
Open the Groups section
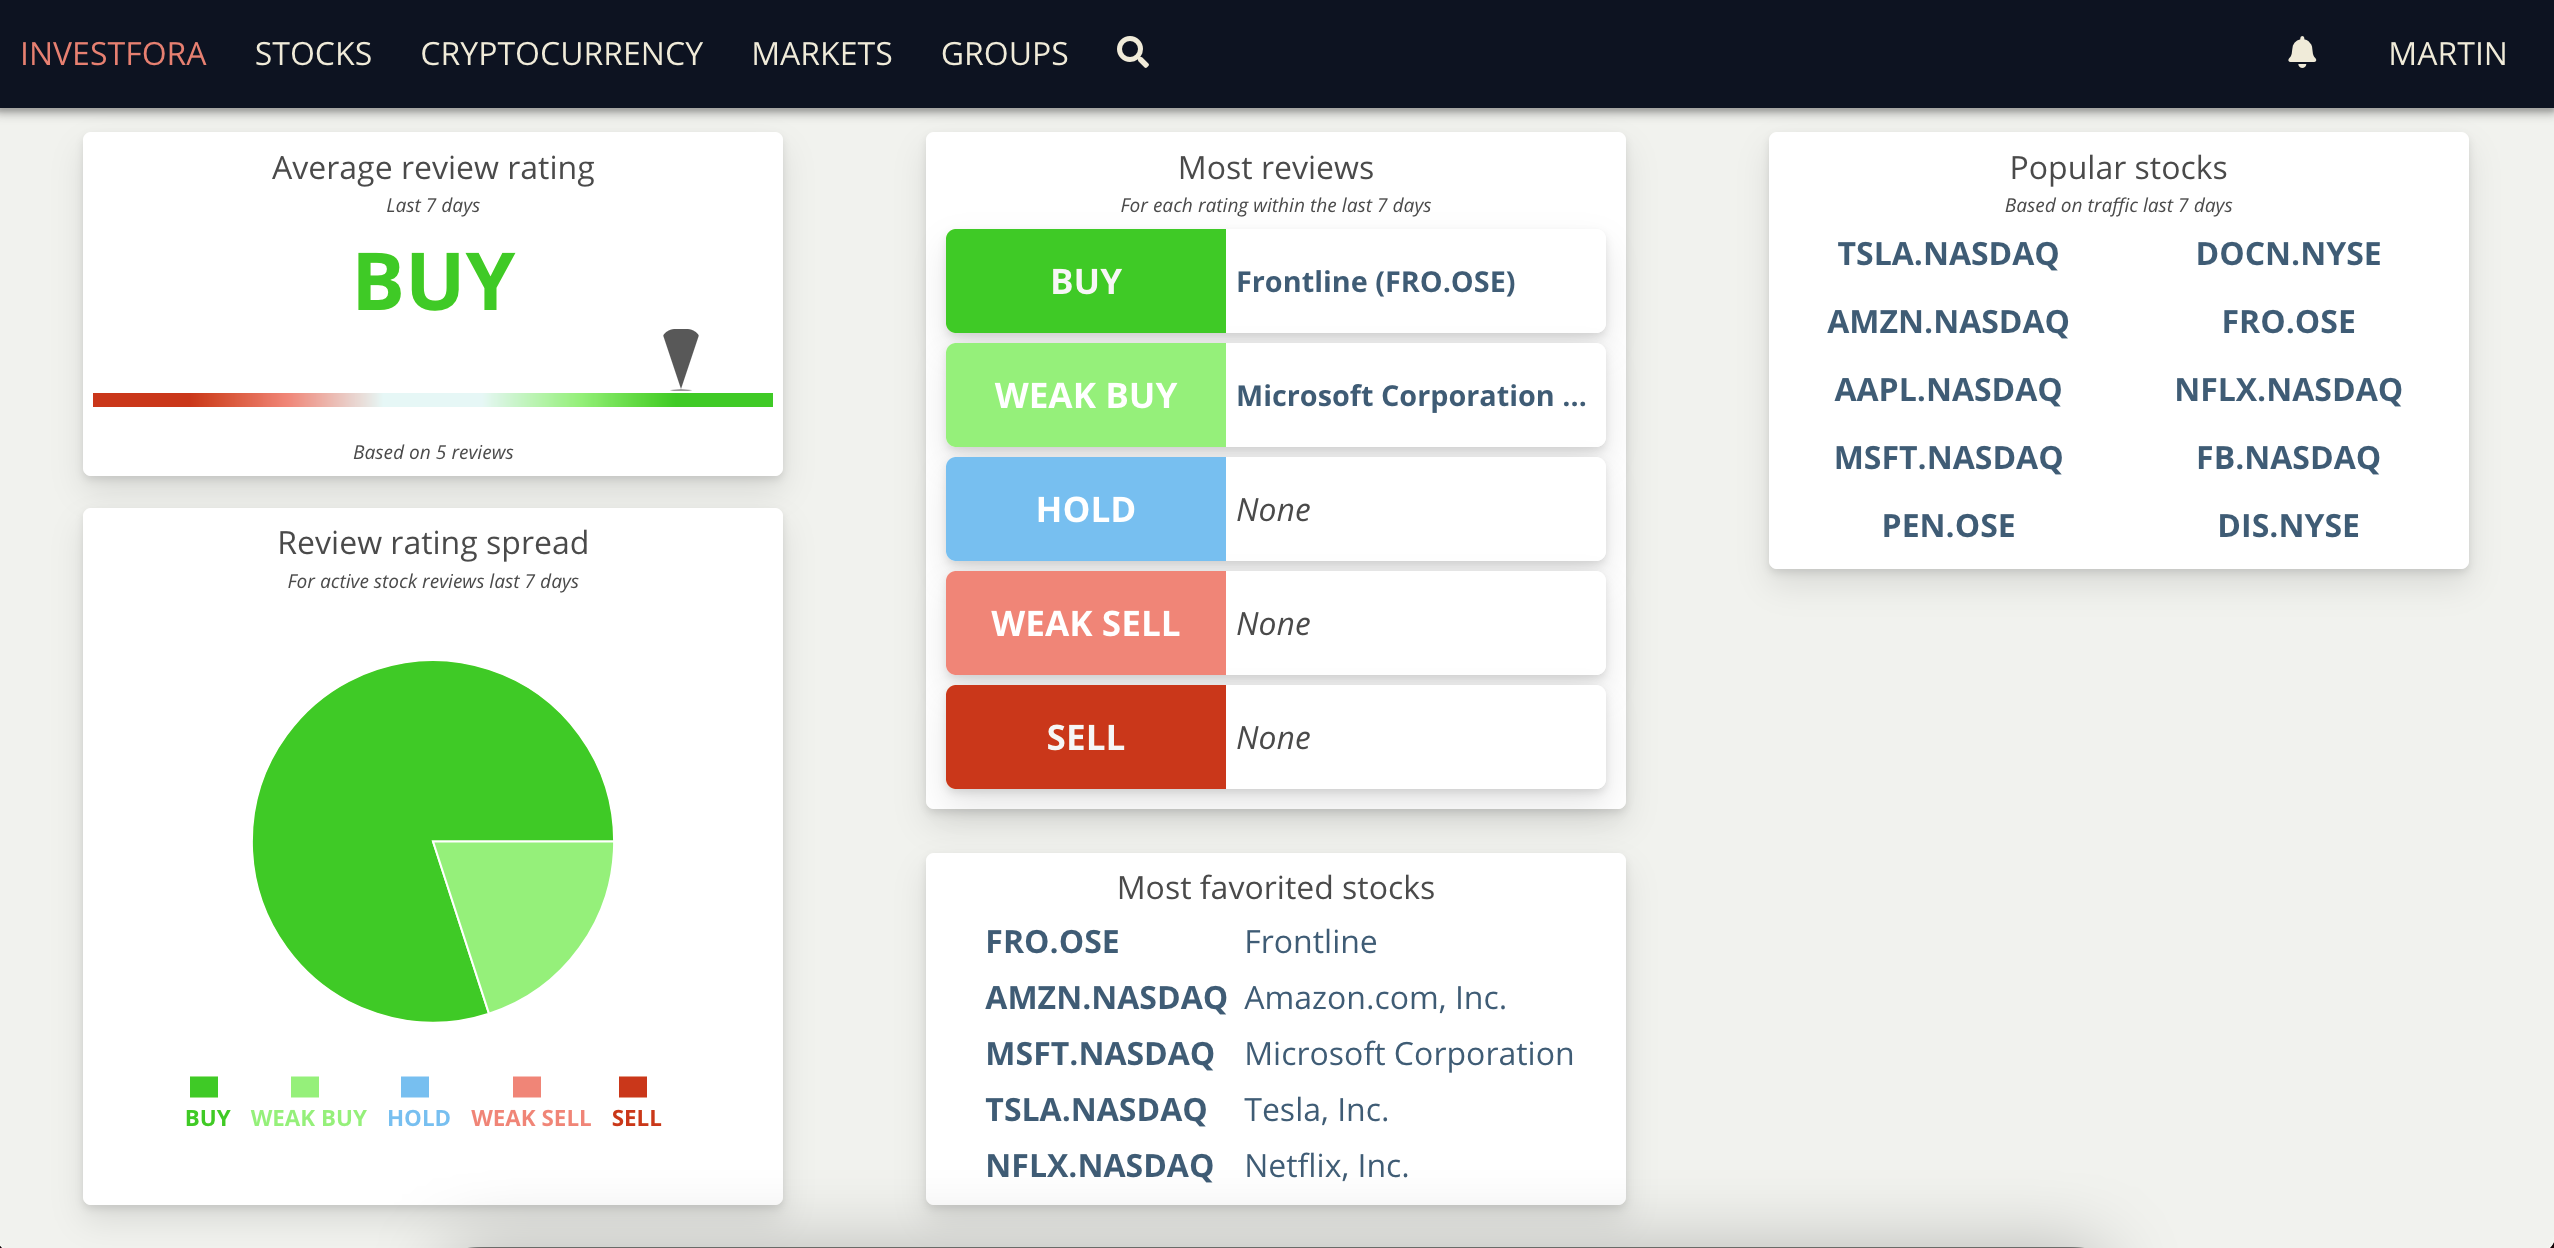click(1004, 53)
